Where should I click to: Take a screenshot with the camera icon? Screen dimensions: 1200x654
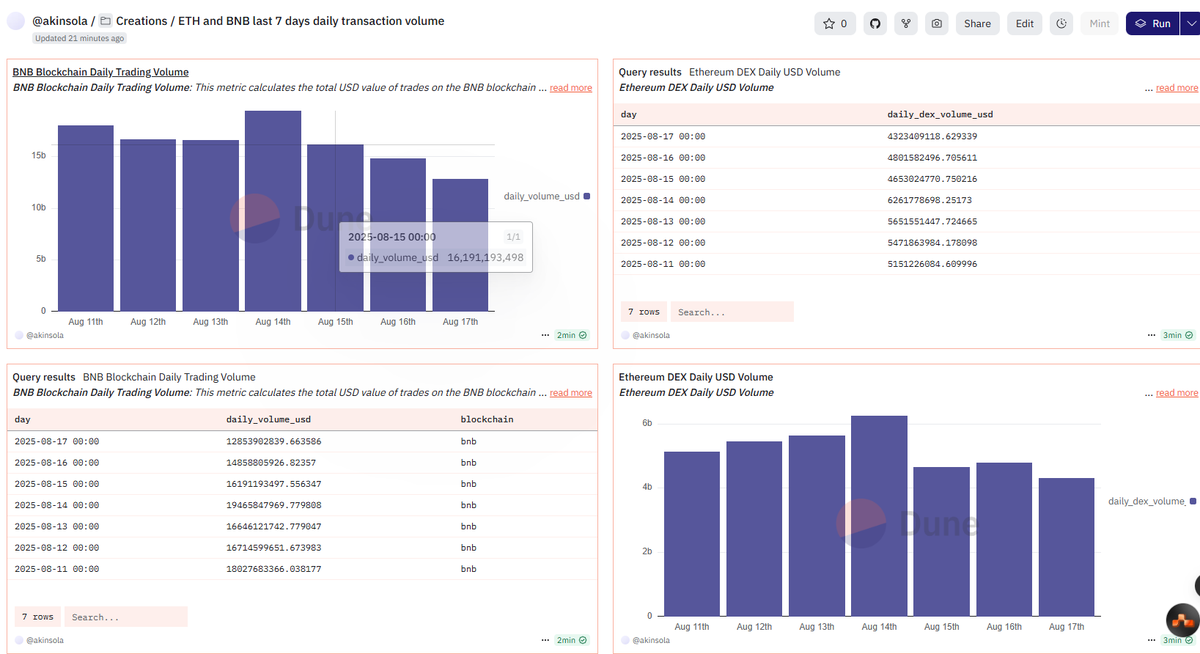[x=936, y=22]
